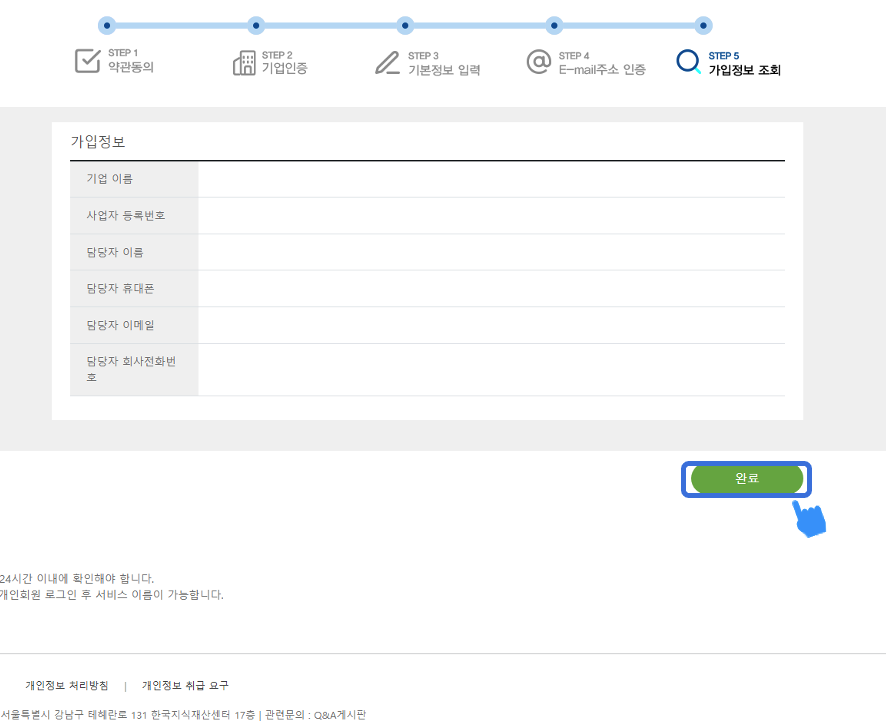Click the STEP 3 pencil icon
Viewport: 886px width, 722px height.
point(387,62)
